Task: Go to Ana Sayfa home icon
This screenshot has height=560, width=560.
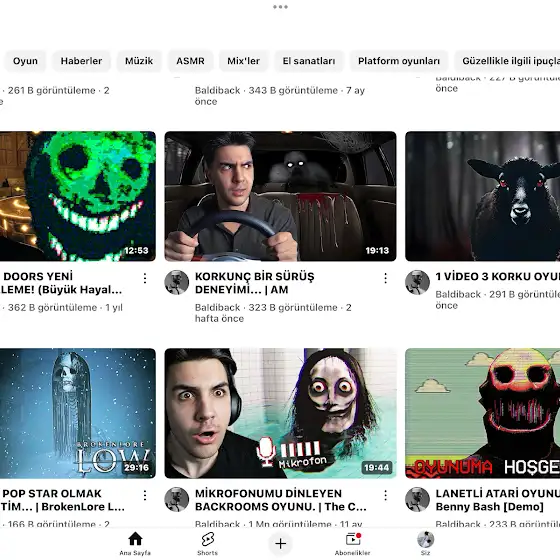Action: click(135, 539)
